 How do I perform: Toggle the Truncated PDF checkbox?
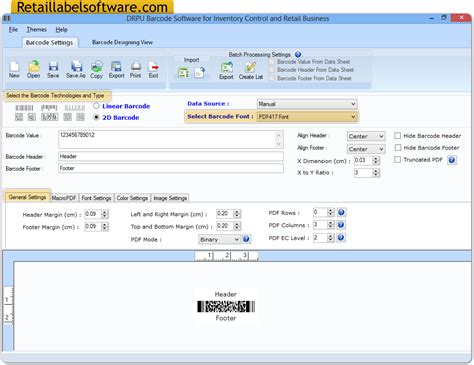point(397,160)
